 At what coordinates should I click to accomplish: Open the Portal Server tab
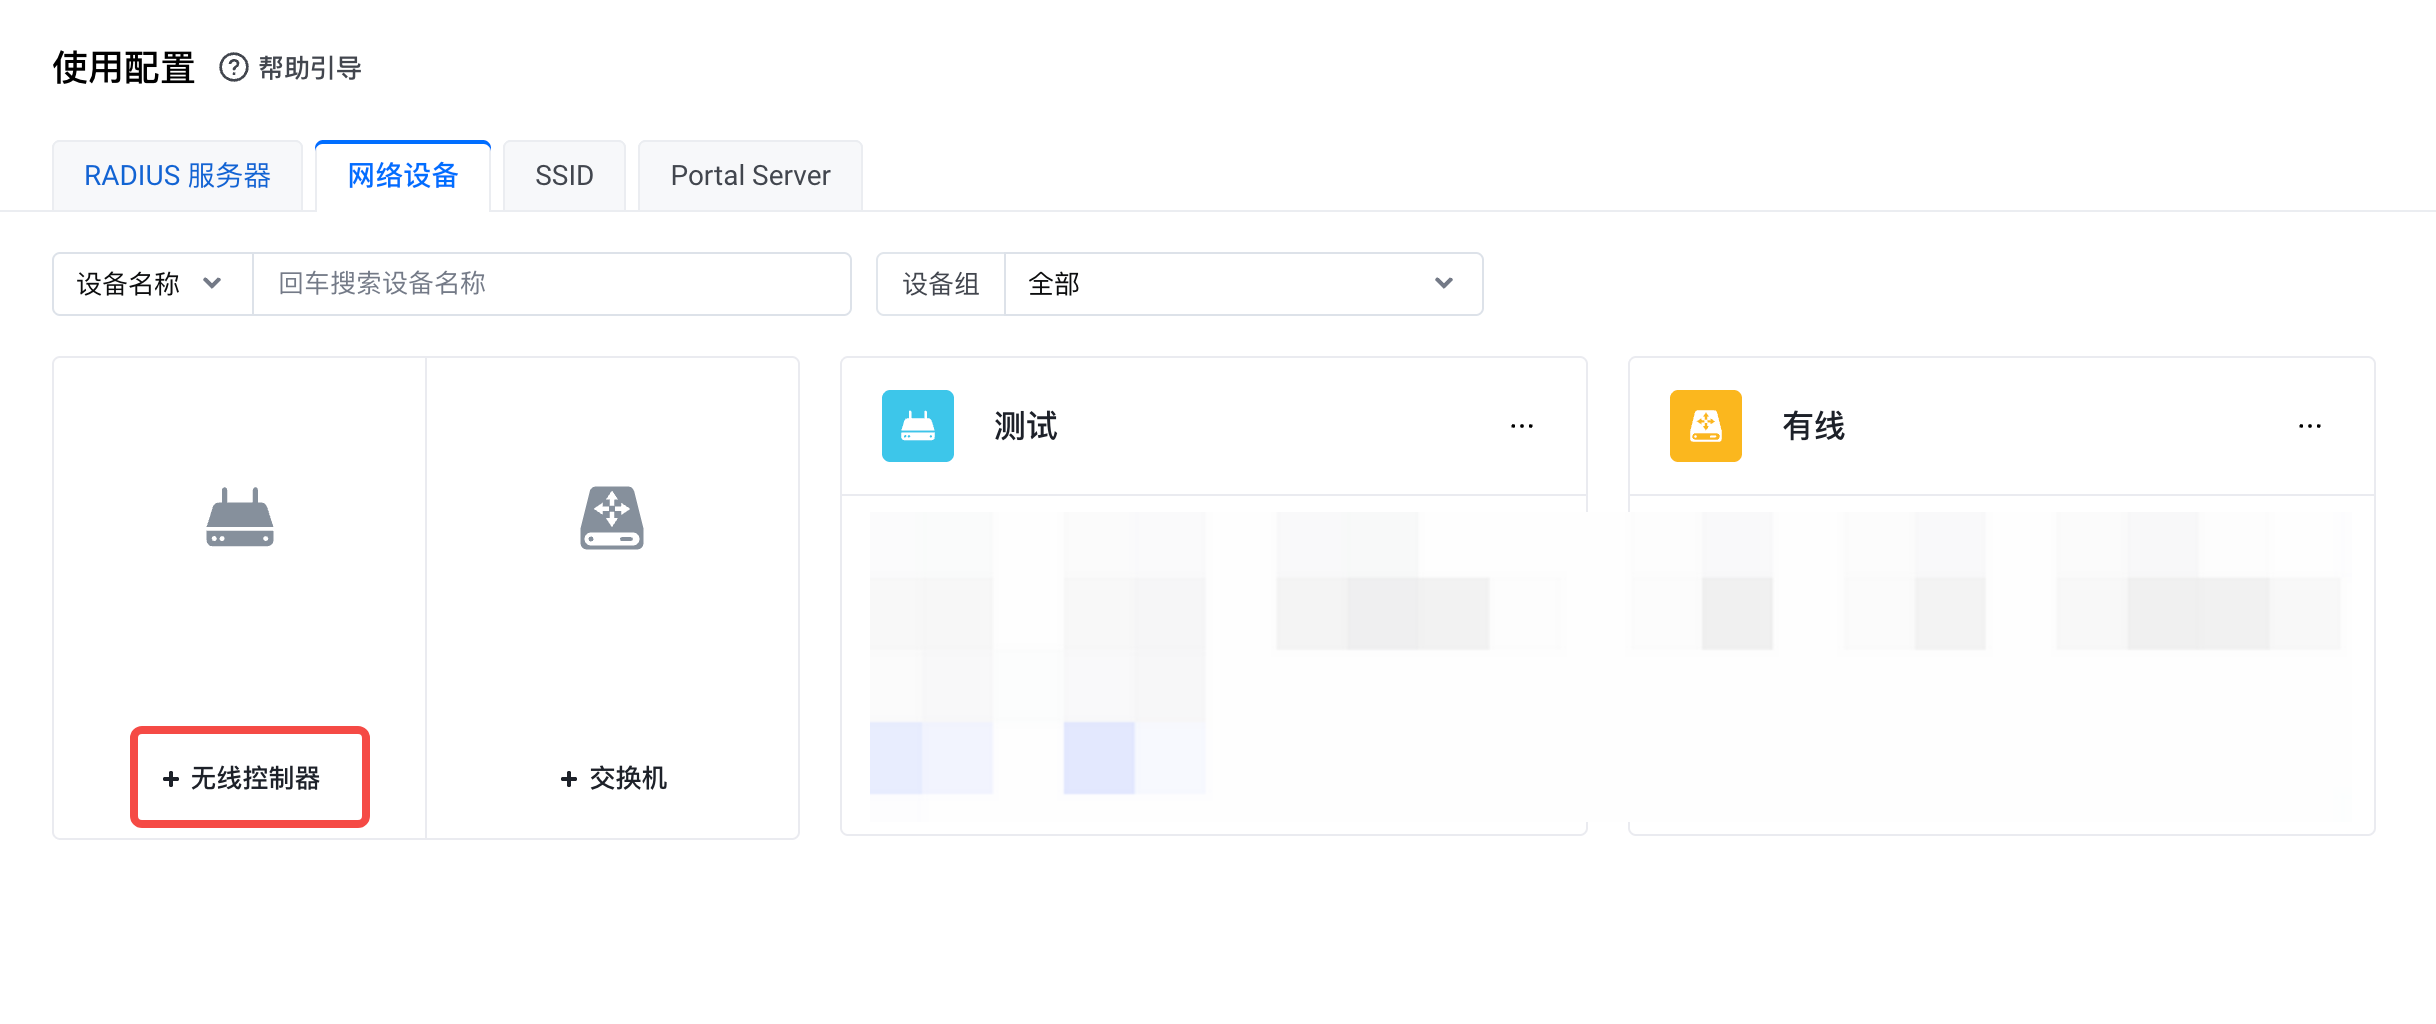coord(750,176)
